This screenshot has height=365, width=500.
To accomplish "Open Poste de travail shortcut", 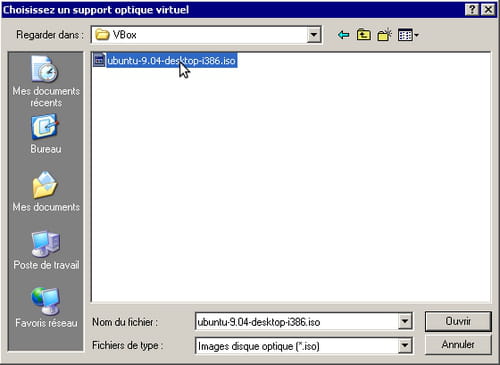I will [x=46, y=250].
